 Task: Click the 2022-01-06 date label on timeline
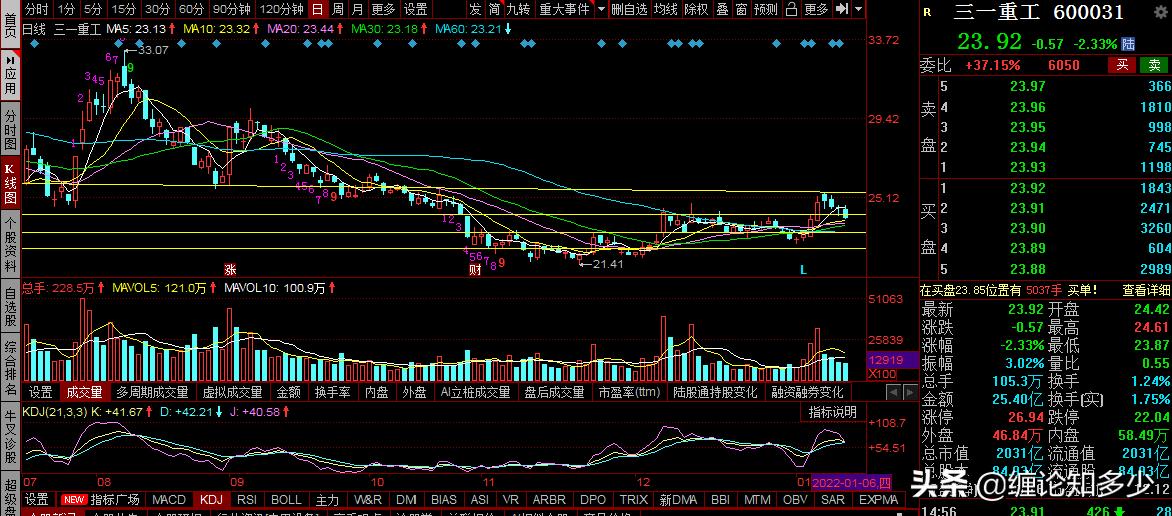coord(852,482)
